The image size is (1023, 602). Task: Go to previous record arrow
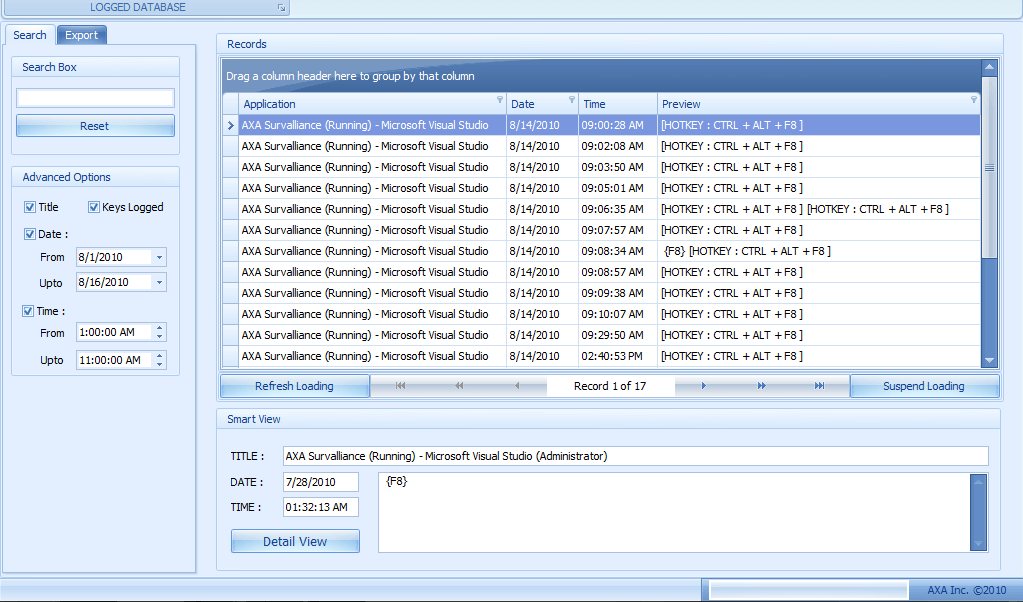pyautogui.click(x=517, y=386)
